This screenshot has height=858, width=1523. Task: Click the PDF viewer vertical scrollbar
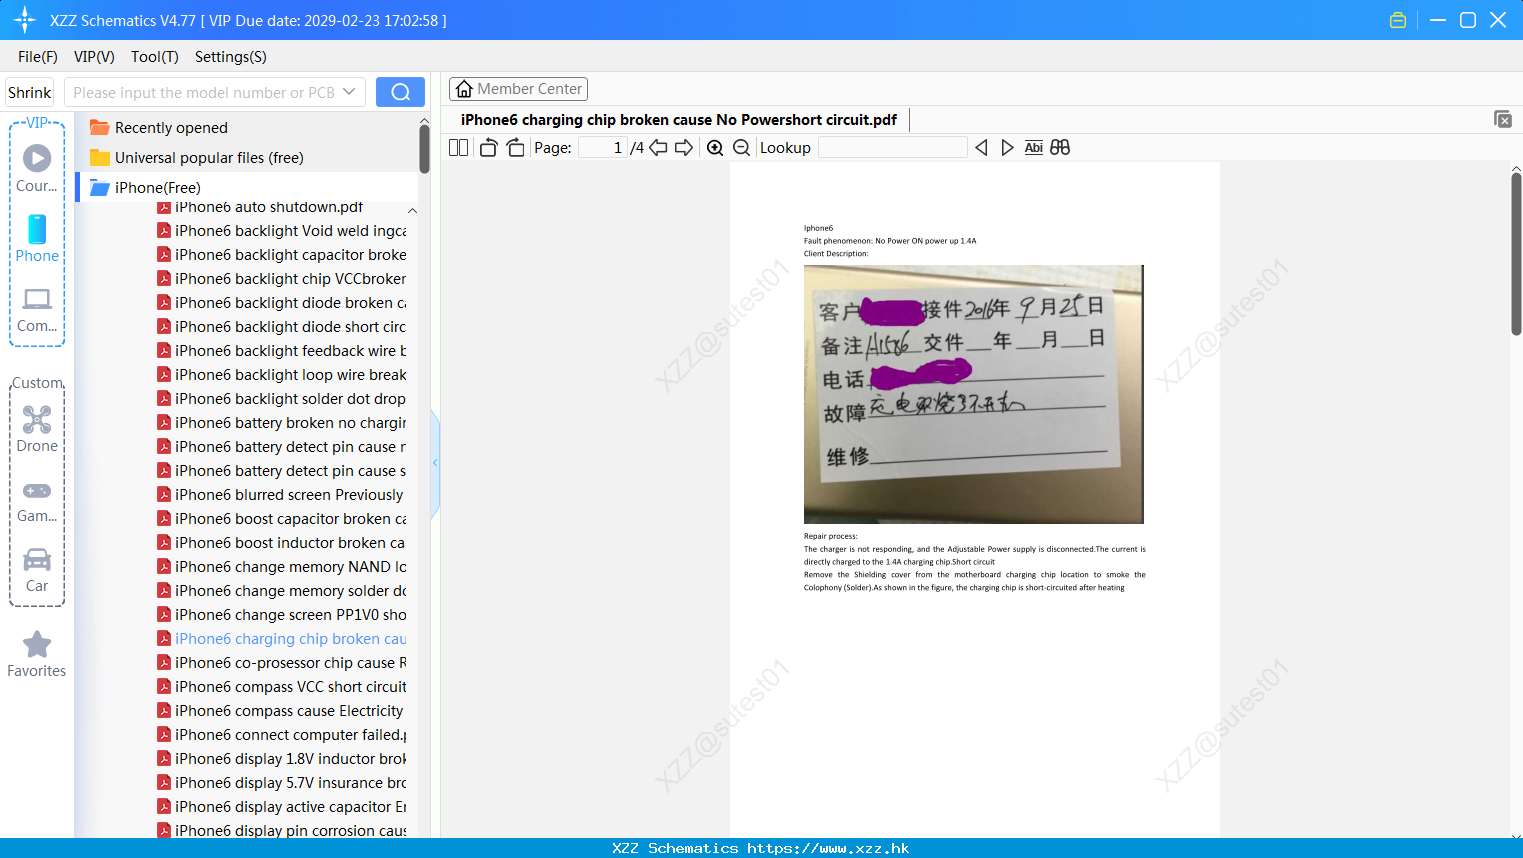click(x=1516, y=254)
